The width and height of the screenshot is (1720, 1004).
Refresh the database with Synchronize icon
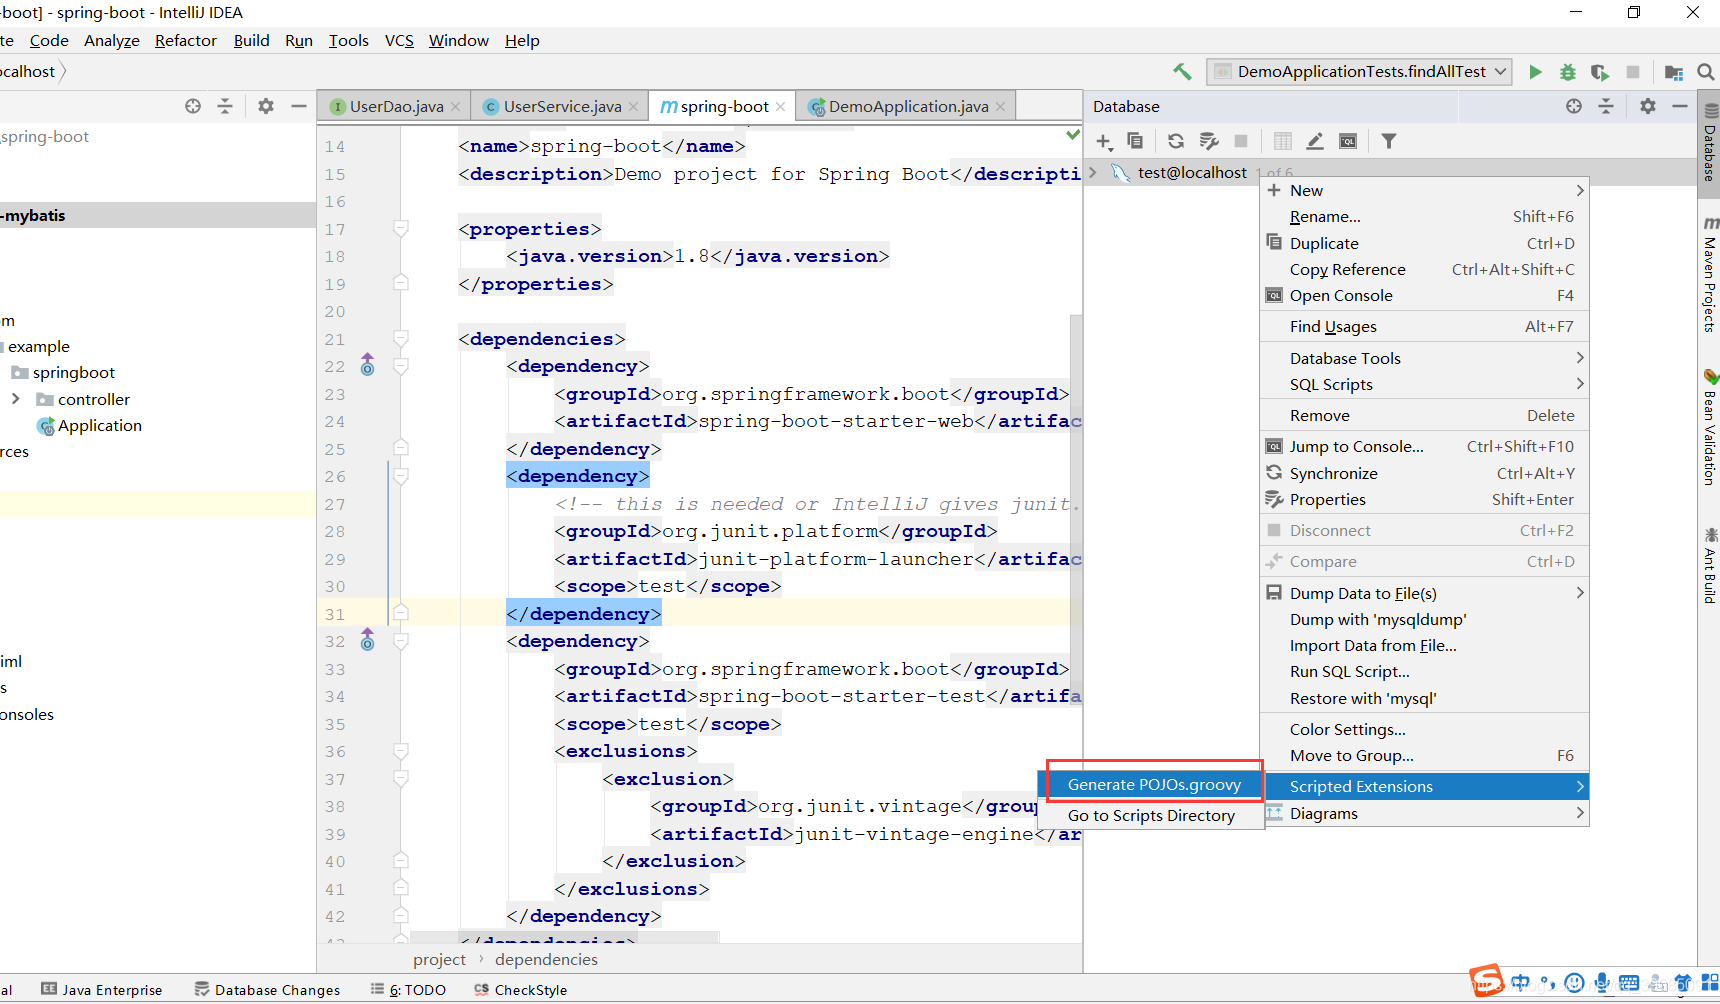1176,141
